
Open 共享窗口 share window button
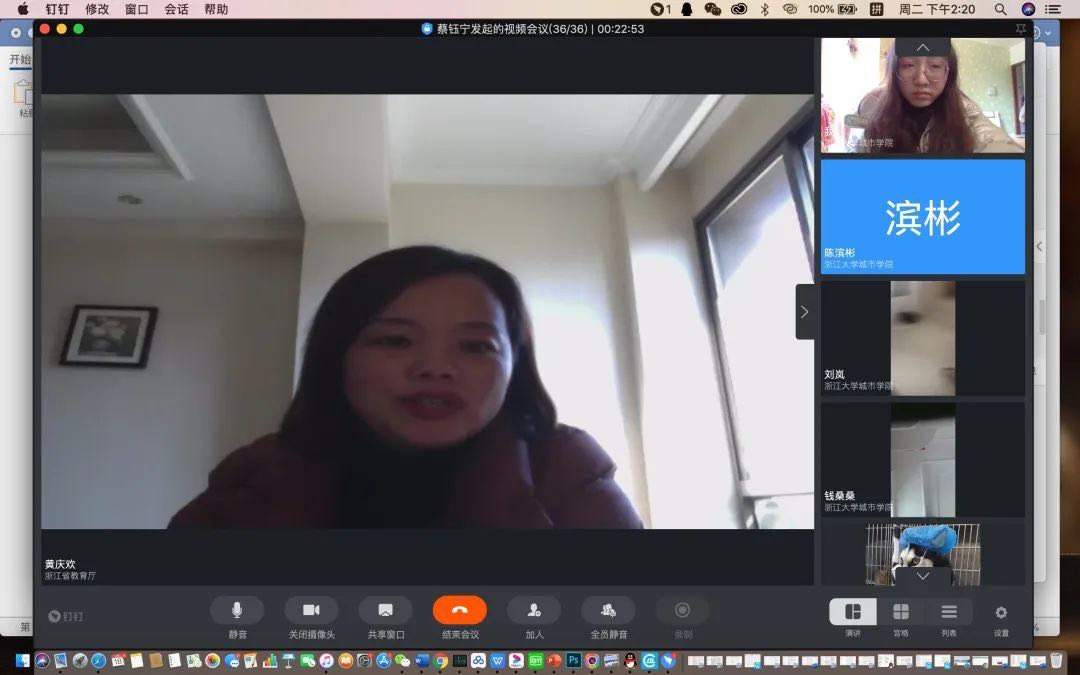point(386,610)
